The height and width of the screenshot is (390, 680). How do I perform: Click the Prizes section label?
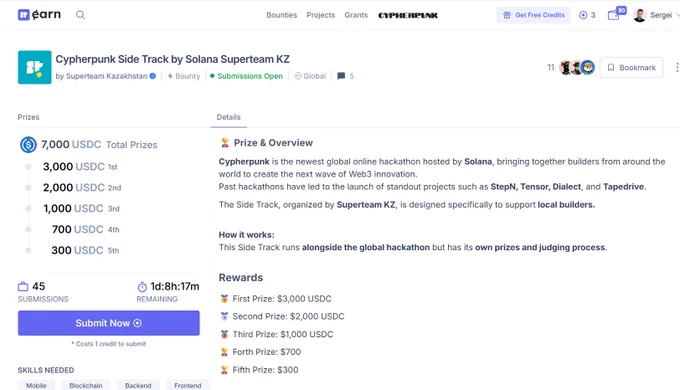click(x=29, y=117)
